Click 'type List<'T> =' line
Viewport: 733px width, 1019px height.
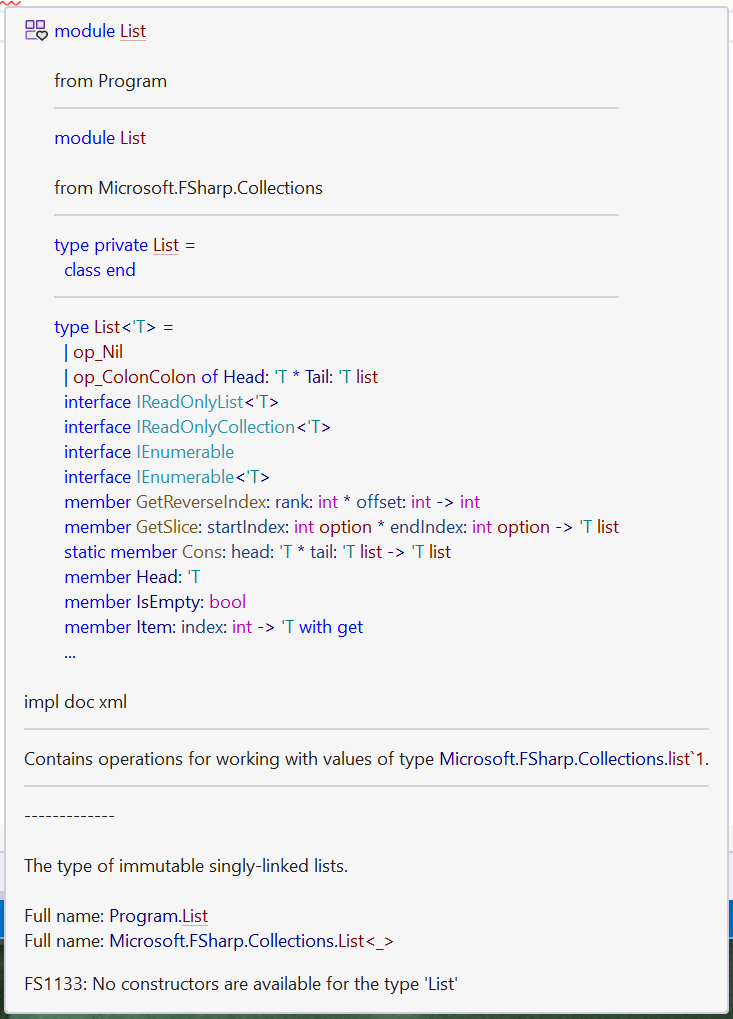[114, 327]
